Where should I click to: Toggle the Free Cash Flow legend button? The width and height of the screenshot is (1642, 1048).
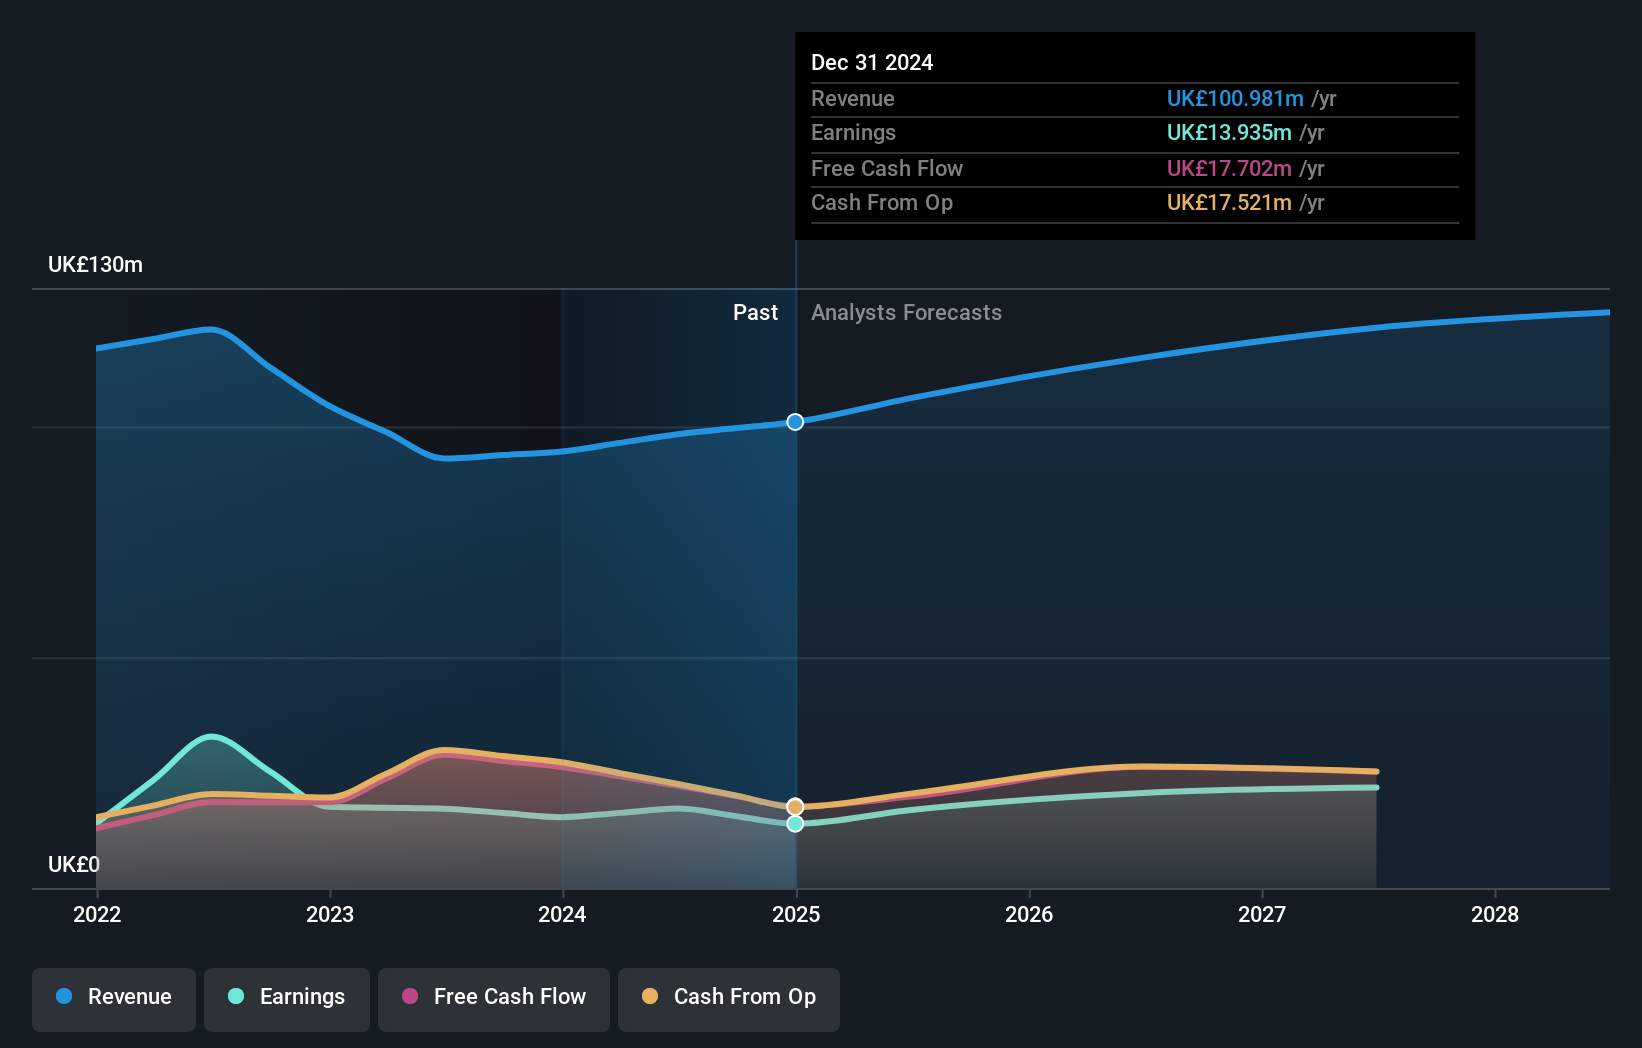[x=494, y=999]
